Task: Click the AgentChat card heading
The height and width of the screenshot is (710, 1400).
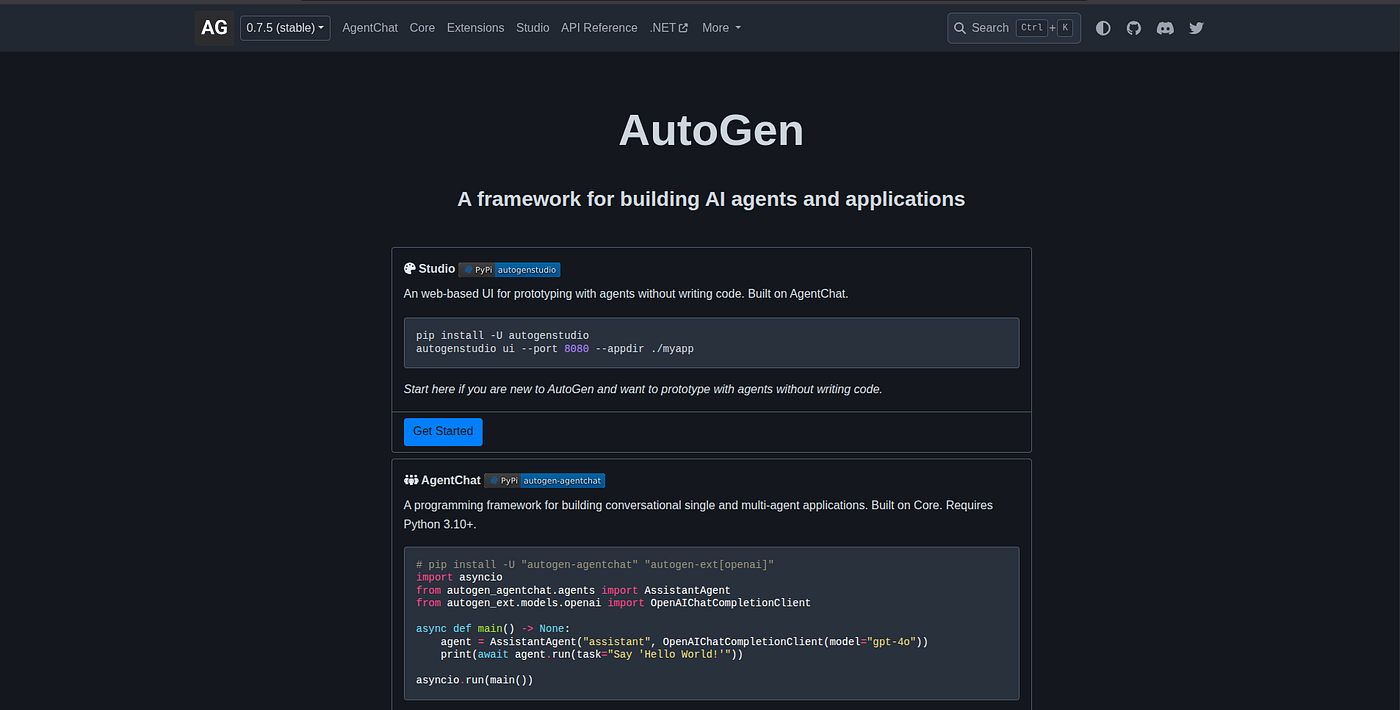Action: point(451,480)
